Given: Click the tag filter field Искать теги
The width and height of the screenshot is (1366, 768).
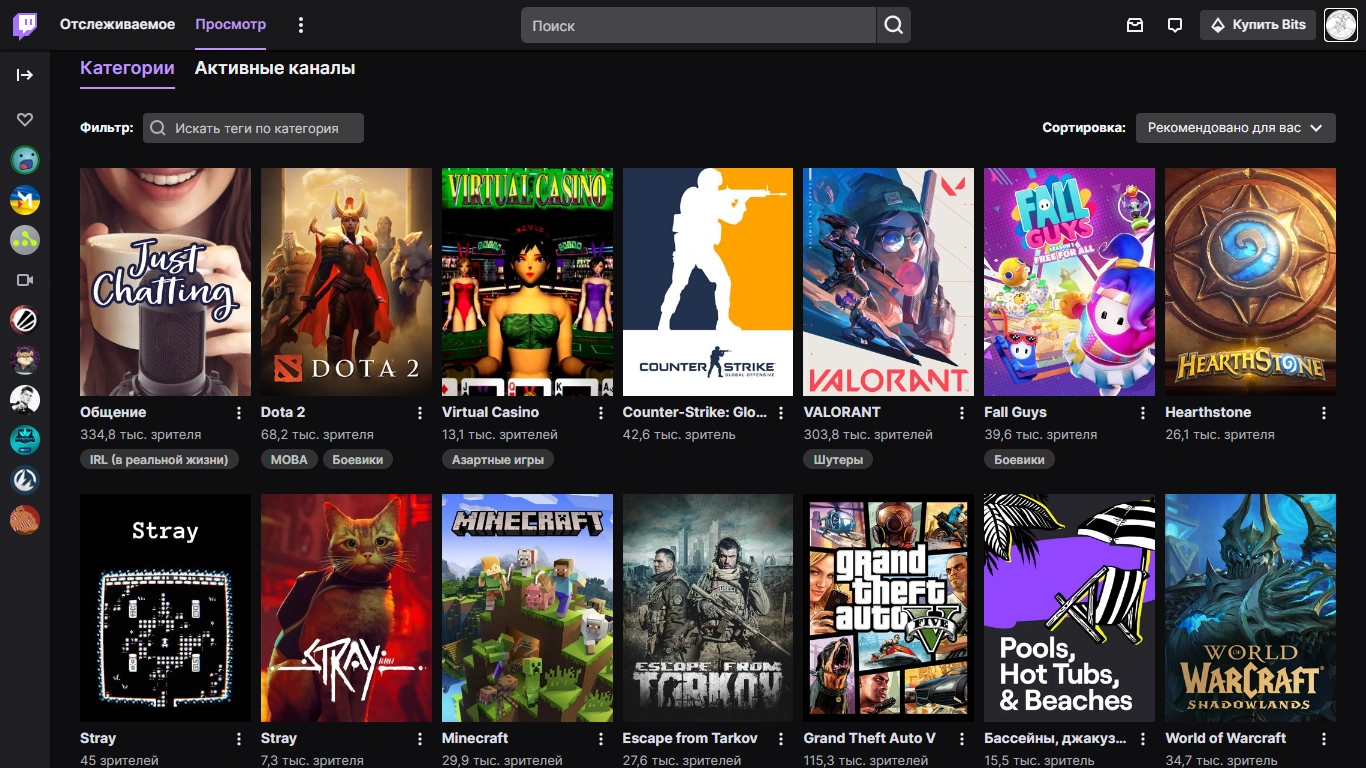Looking at the screenshot, I should [x=253, y=128].
